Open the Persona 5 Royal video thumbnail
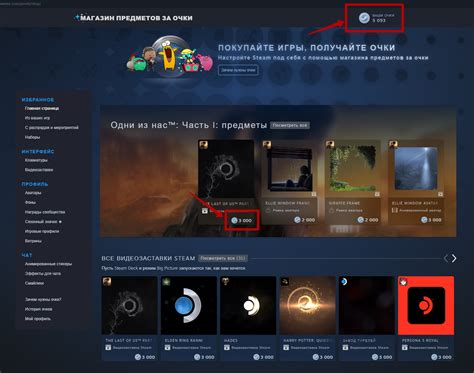Screen dimensions: 474x373 (426, 305)
